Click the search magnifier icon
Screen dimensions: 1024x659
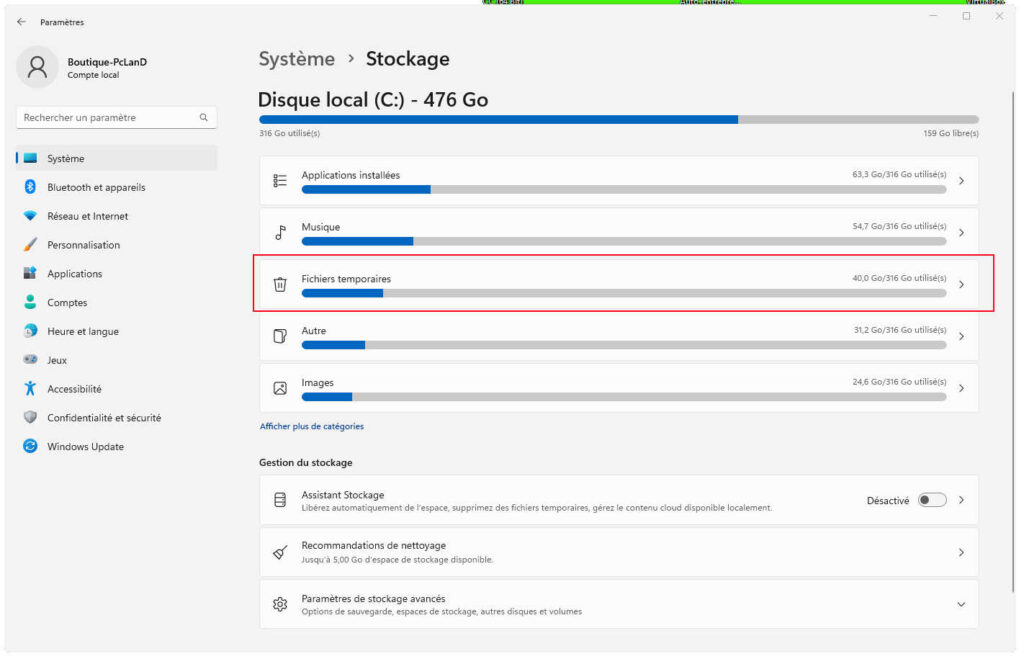[203, 118]
